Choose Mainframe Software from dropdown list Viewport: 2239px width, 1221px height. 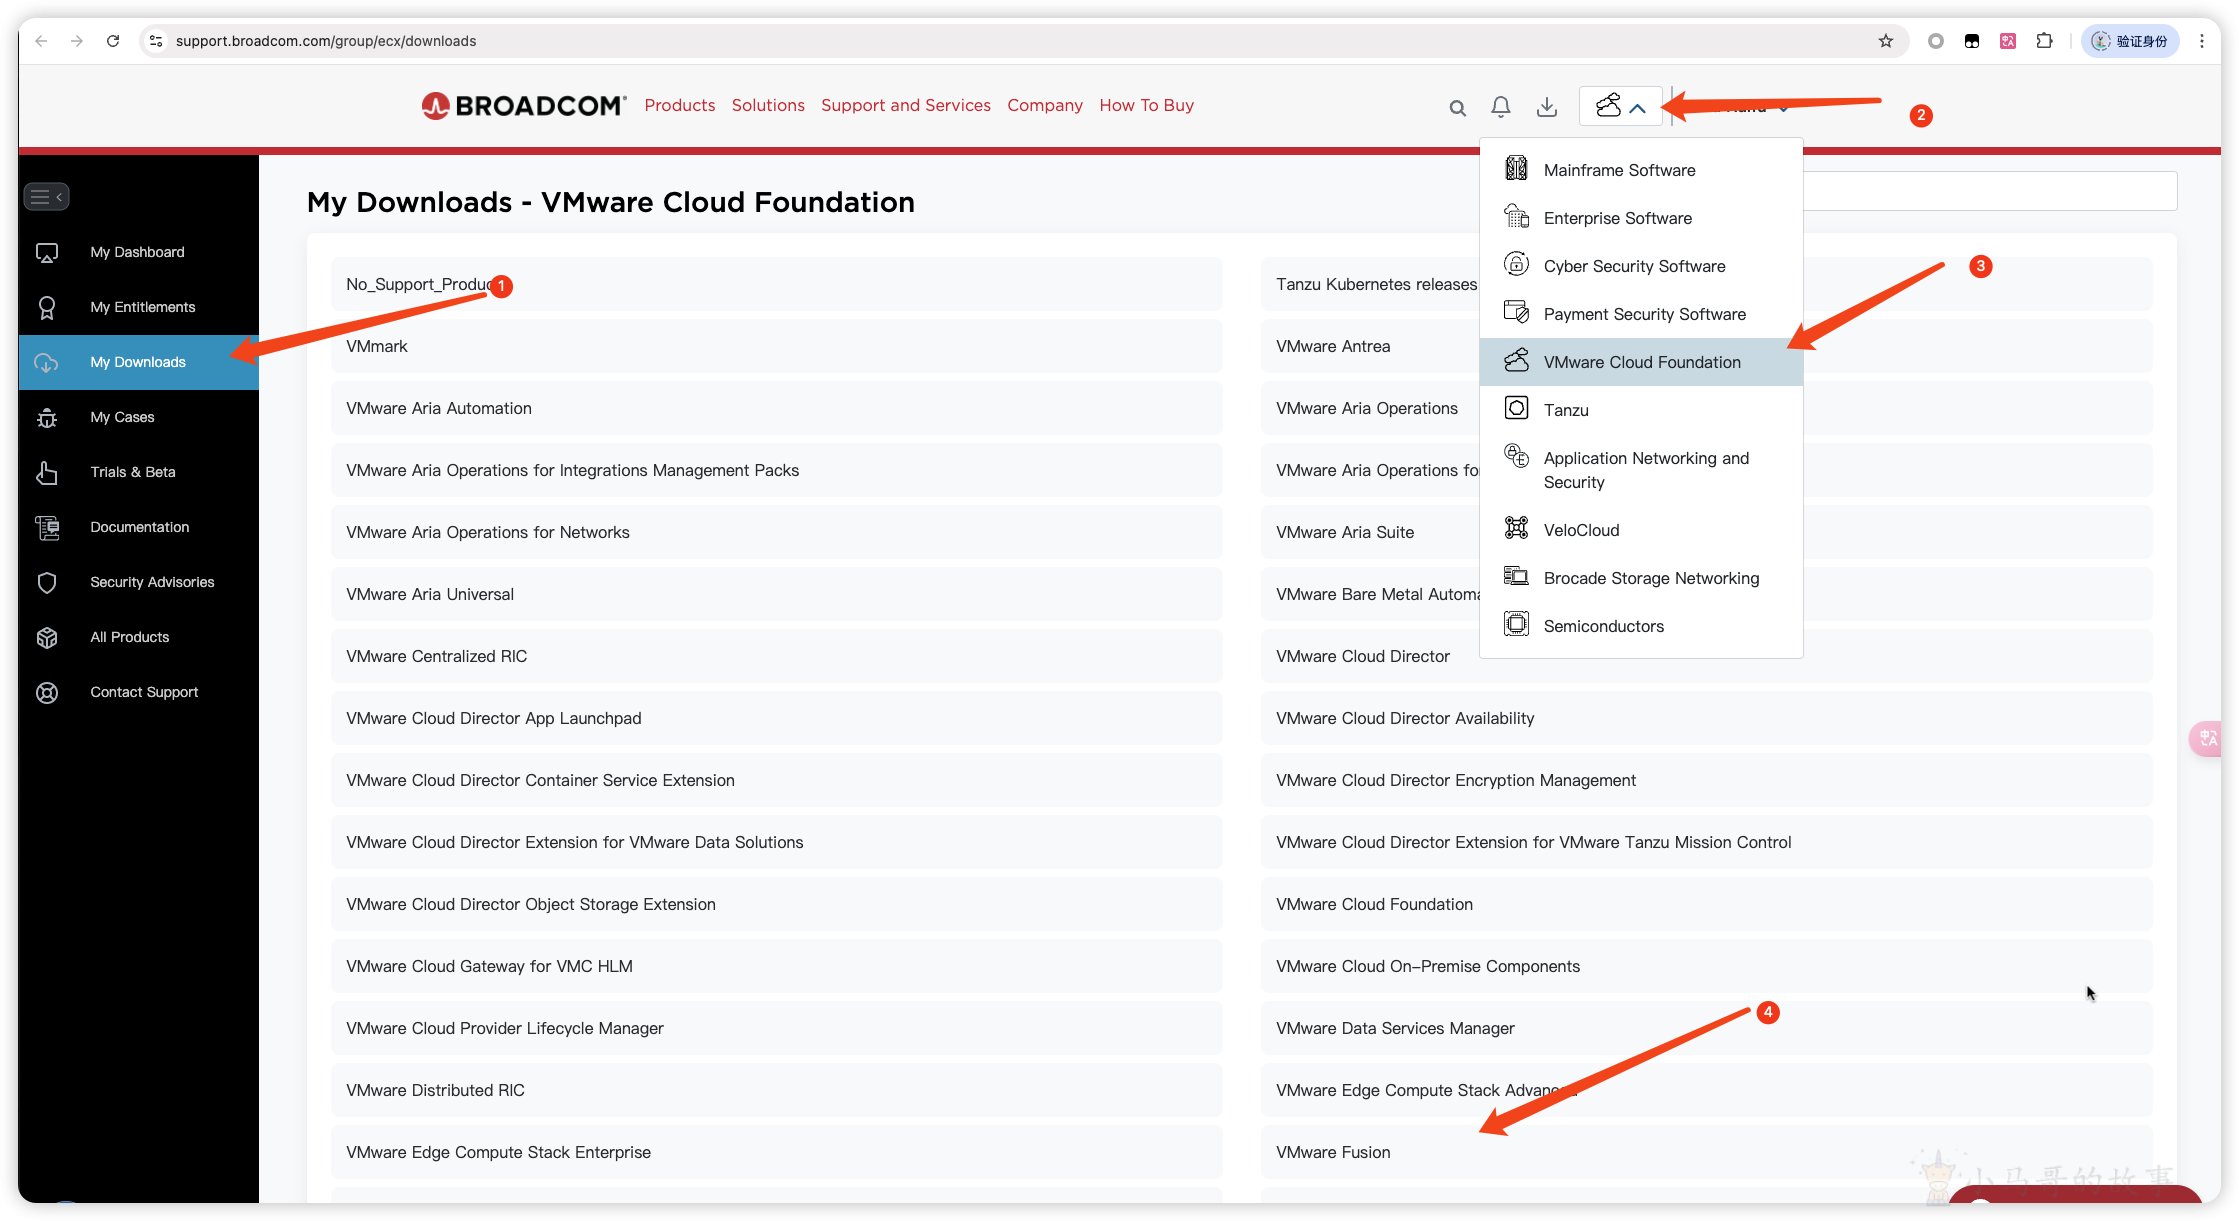click(1641, 170)
